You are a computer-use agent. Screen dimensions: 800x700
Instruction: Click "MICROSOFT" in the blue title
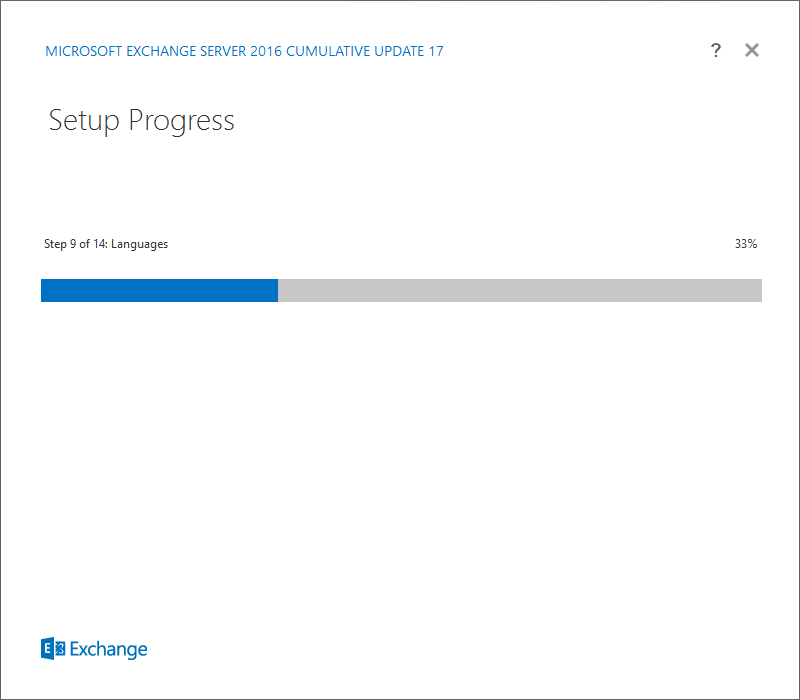84,51
